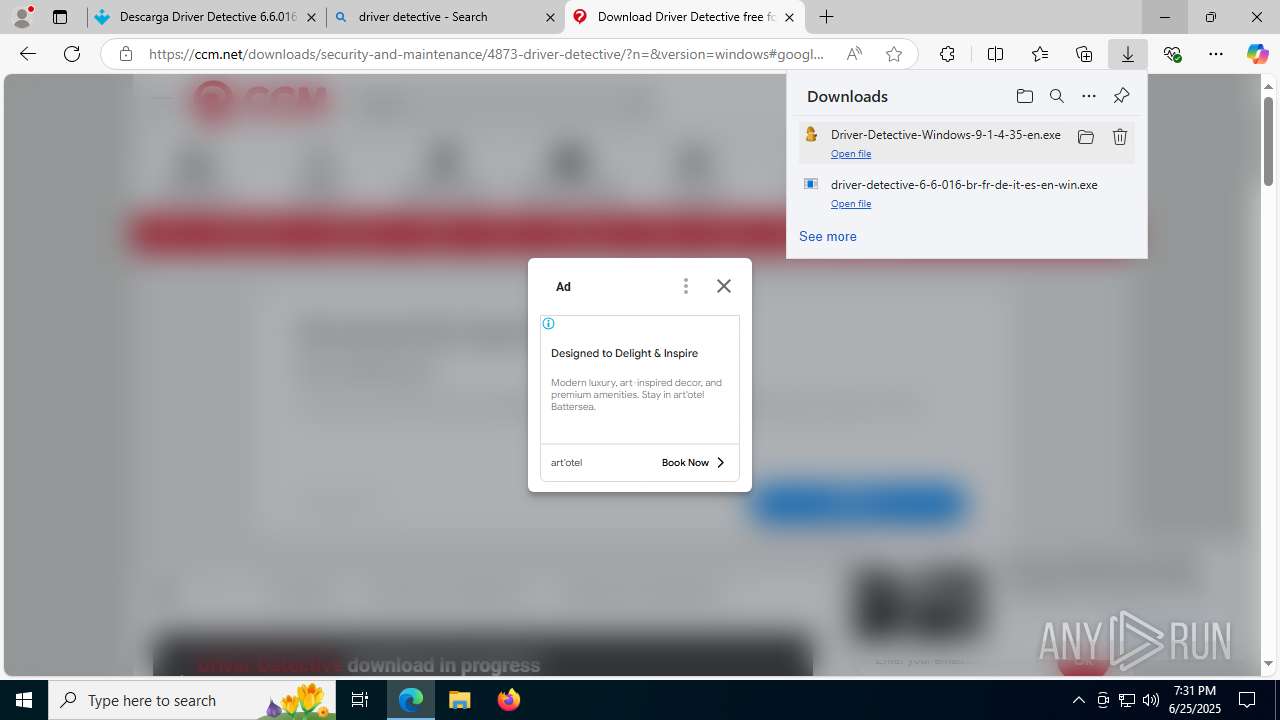Switch to driver detective Search tab
This screenshot has width=1280, height=720.
[445, 17]
